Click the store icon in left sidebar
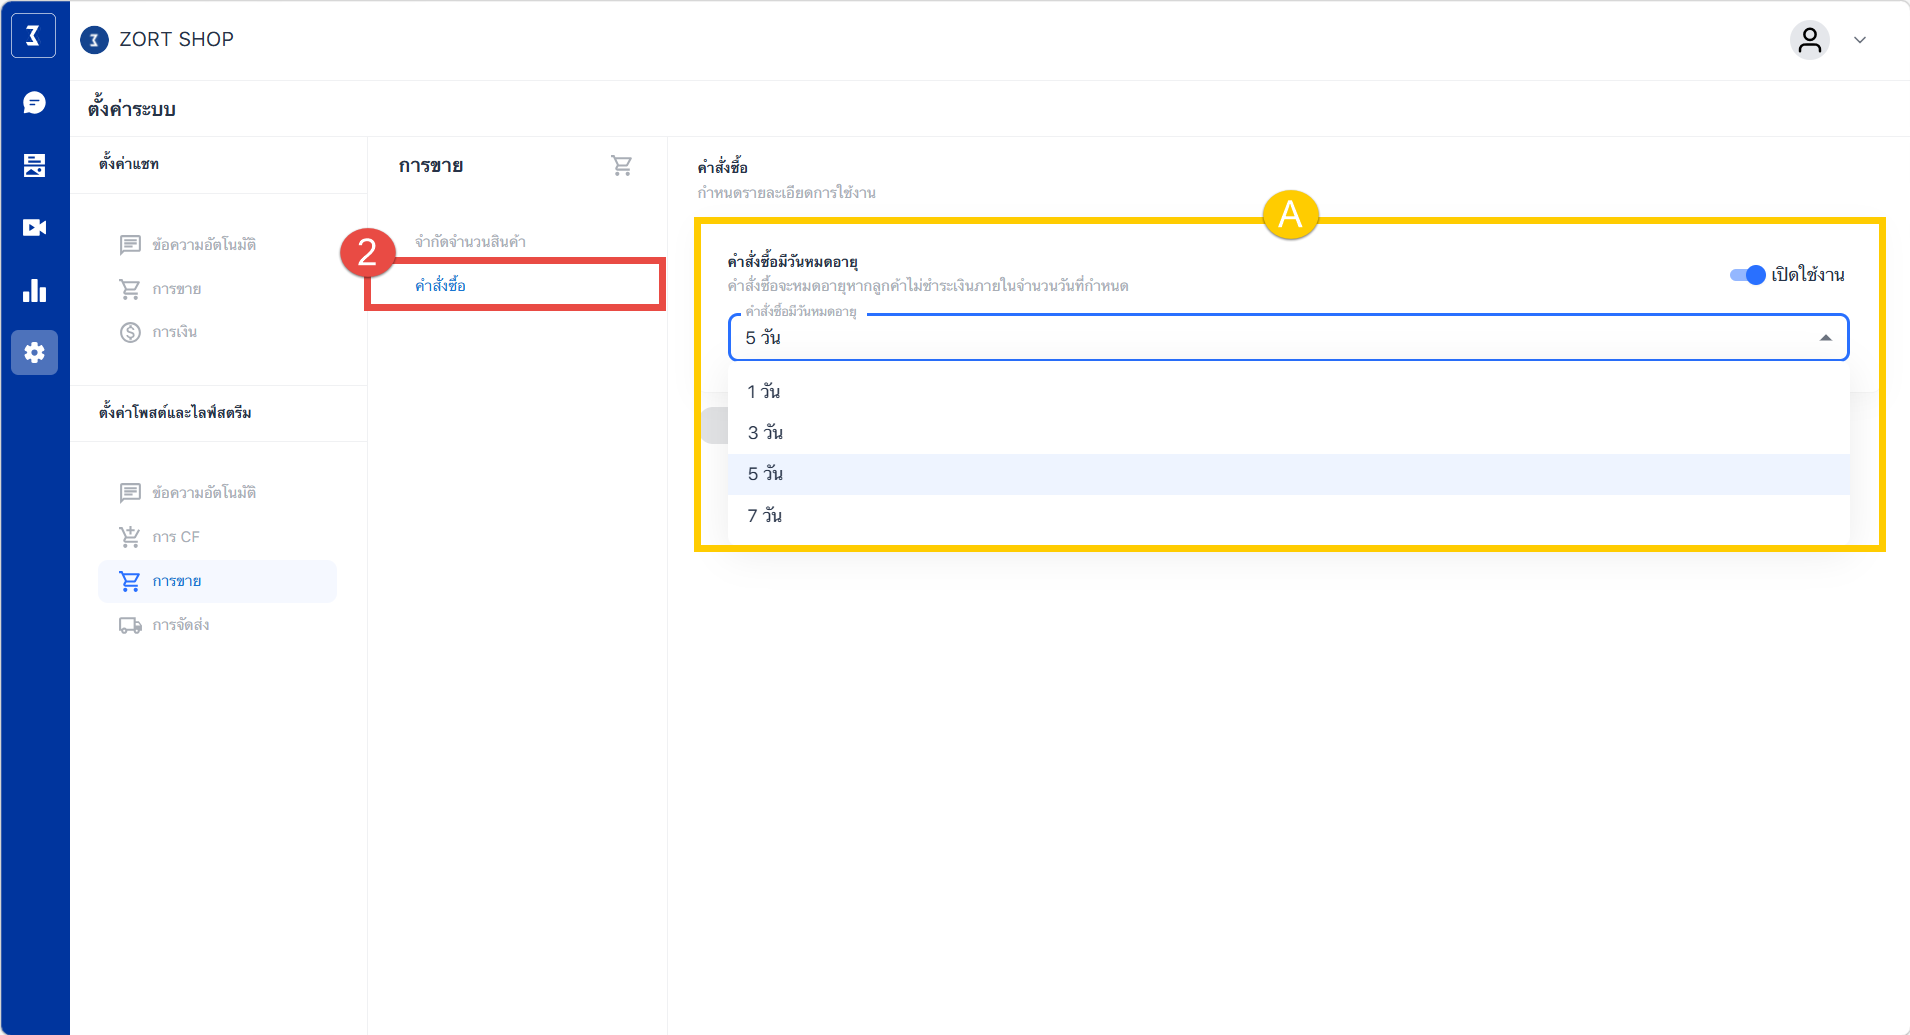This screenshot has width=1910, height=1035. point(34,165)
